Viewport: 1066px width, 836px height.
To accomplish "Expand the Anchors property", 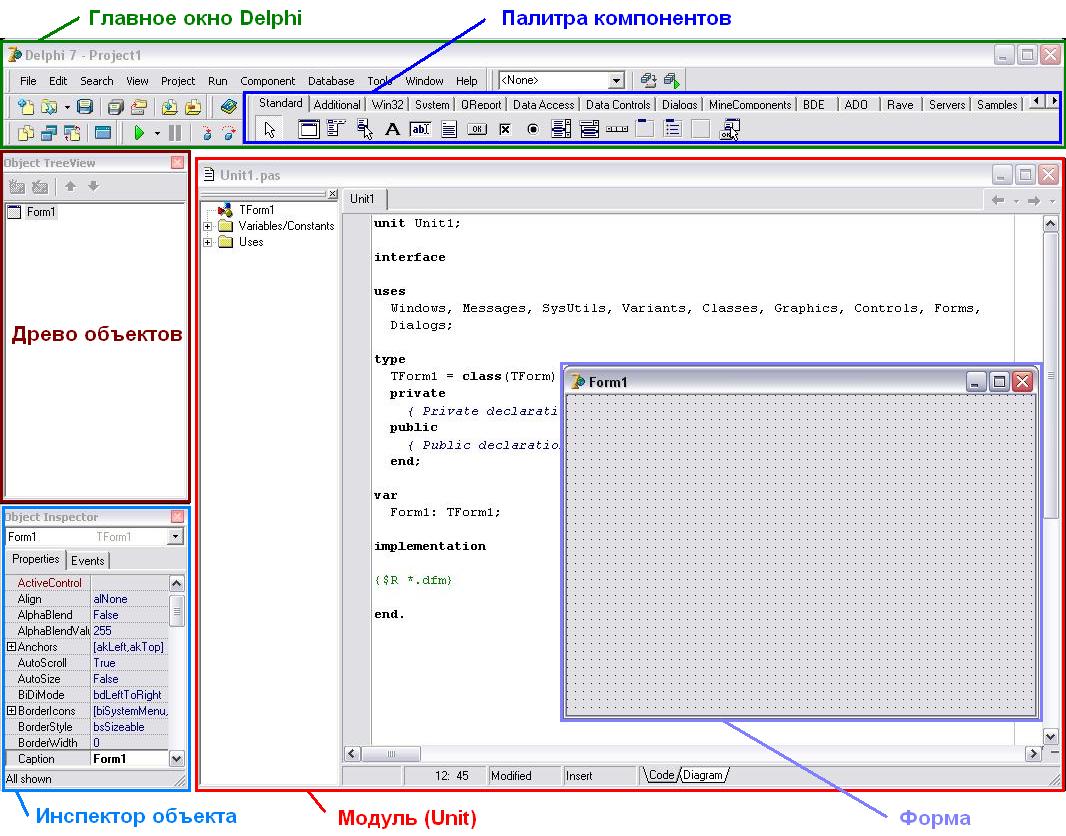I will pos(12,647).
